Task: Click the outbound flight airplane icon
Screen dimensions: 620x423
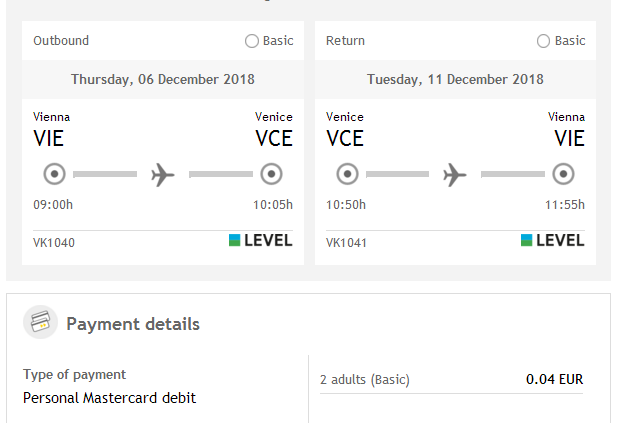Action: coord(163,174)
